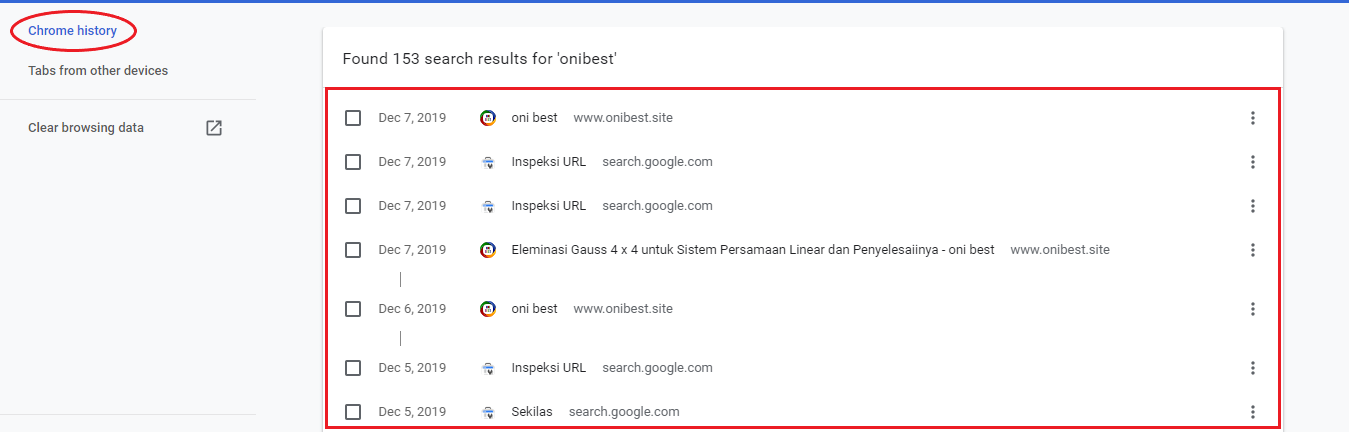Open more actions menu for Dec 7 oni best
The height and width of the screenshot is (432, 1349).
tap(1252, 118)
